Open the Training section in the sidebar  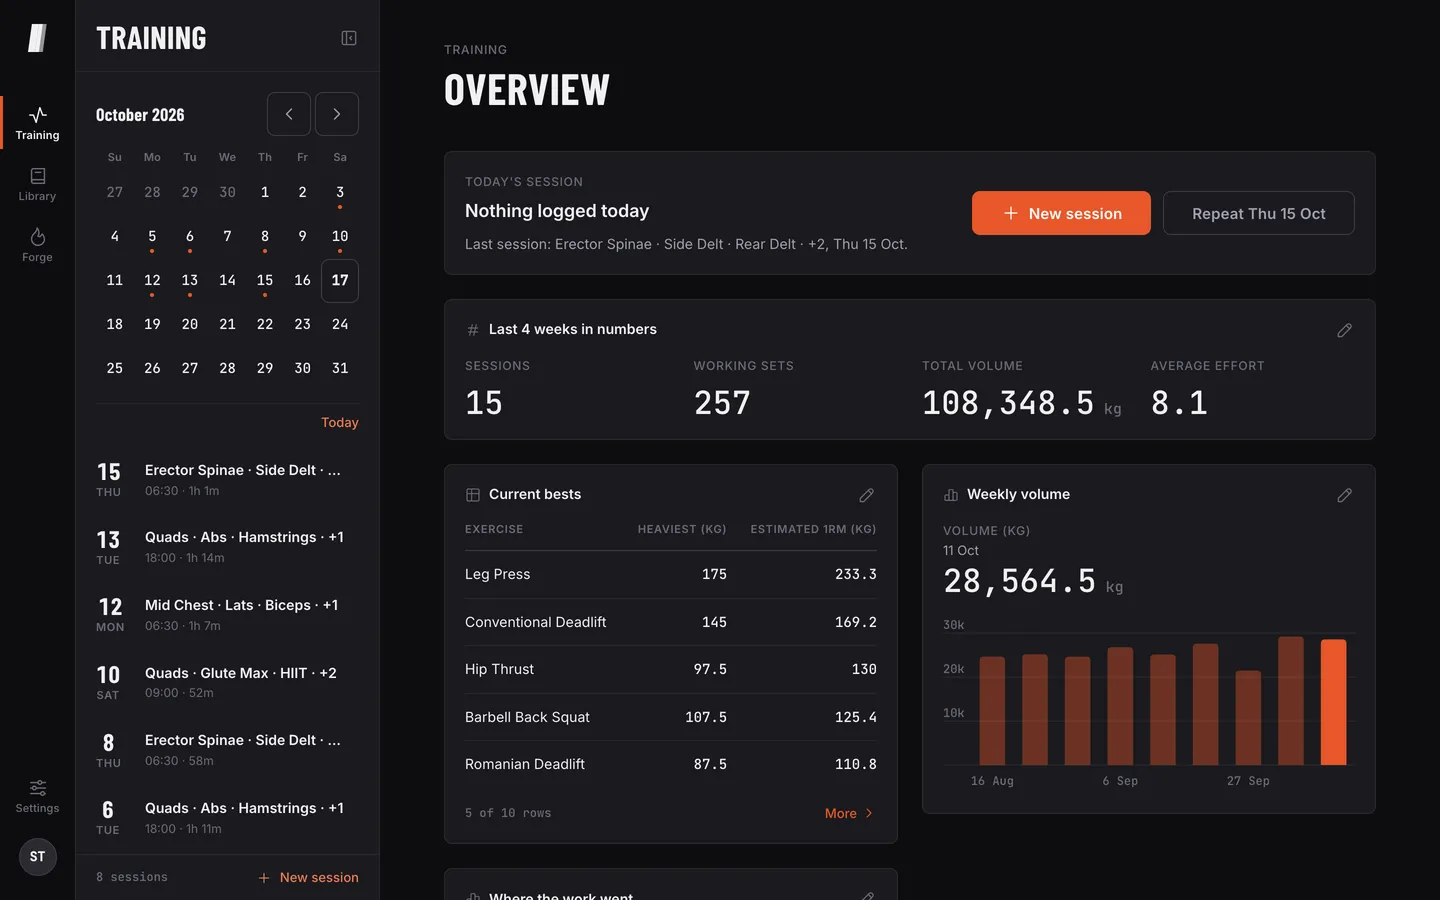37,123
